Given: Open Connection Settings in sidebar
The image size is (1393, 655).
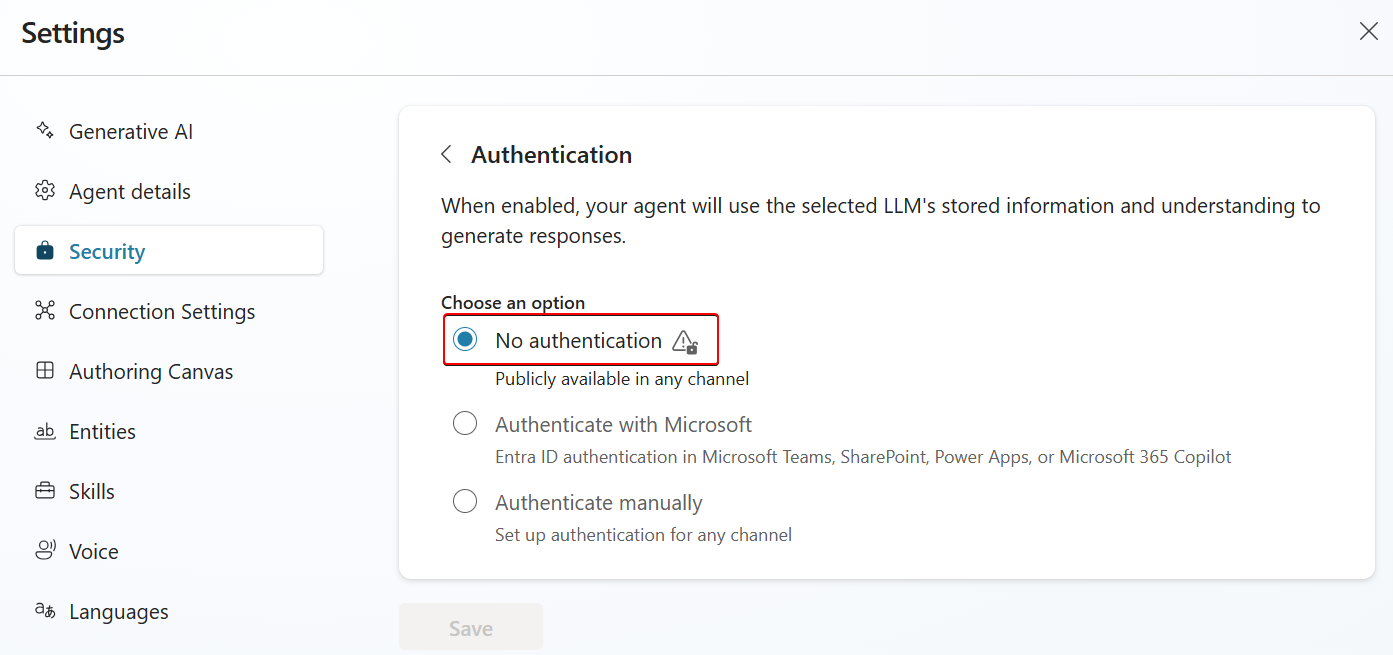Looking at the screenshot, I should 161,312.
